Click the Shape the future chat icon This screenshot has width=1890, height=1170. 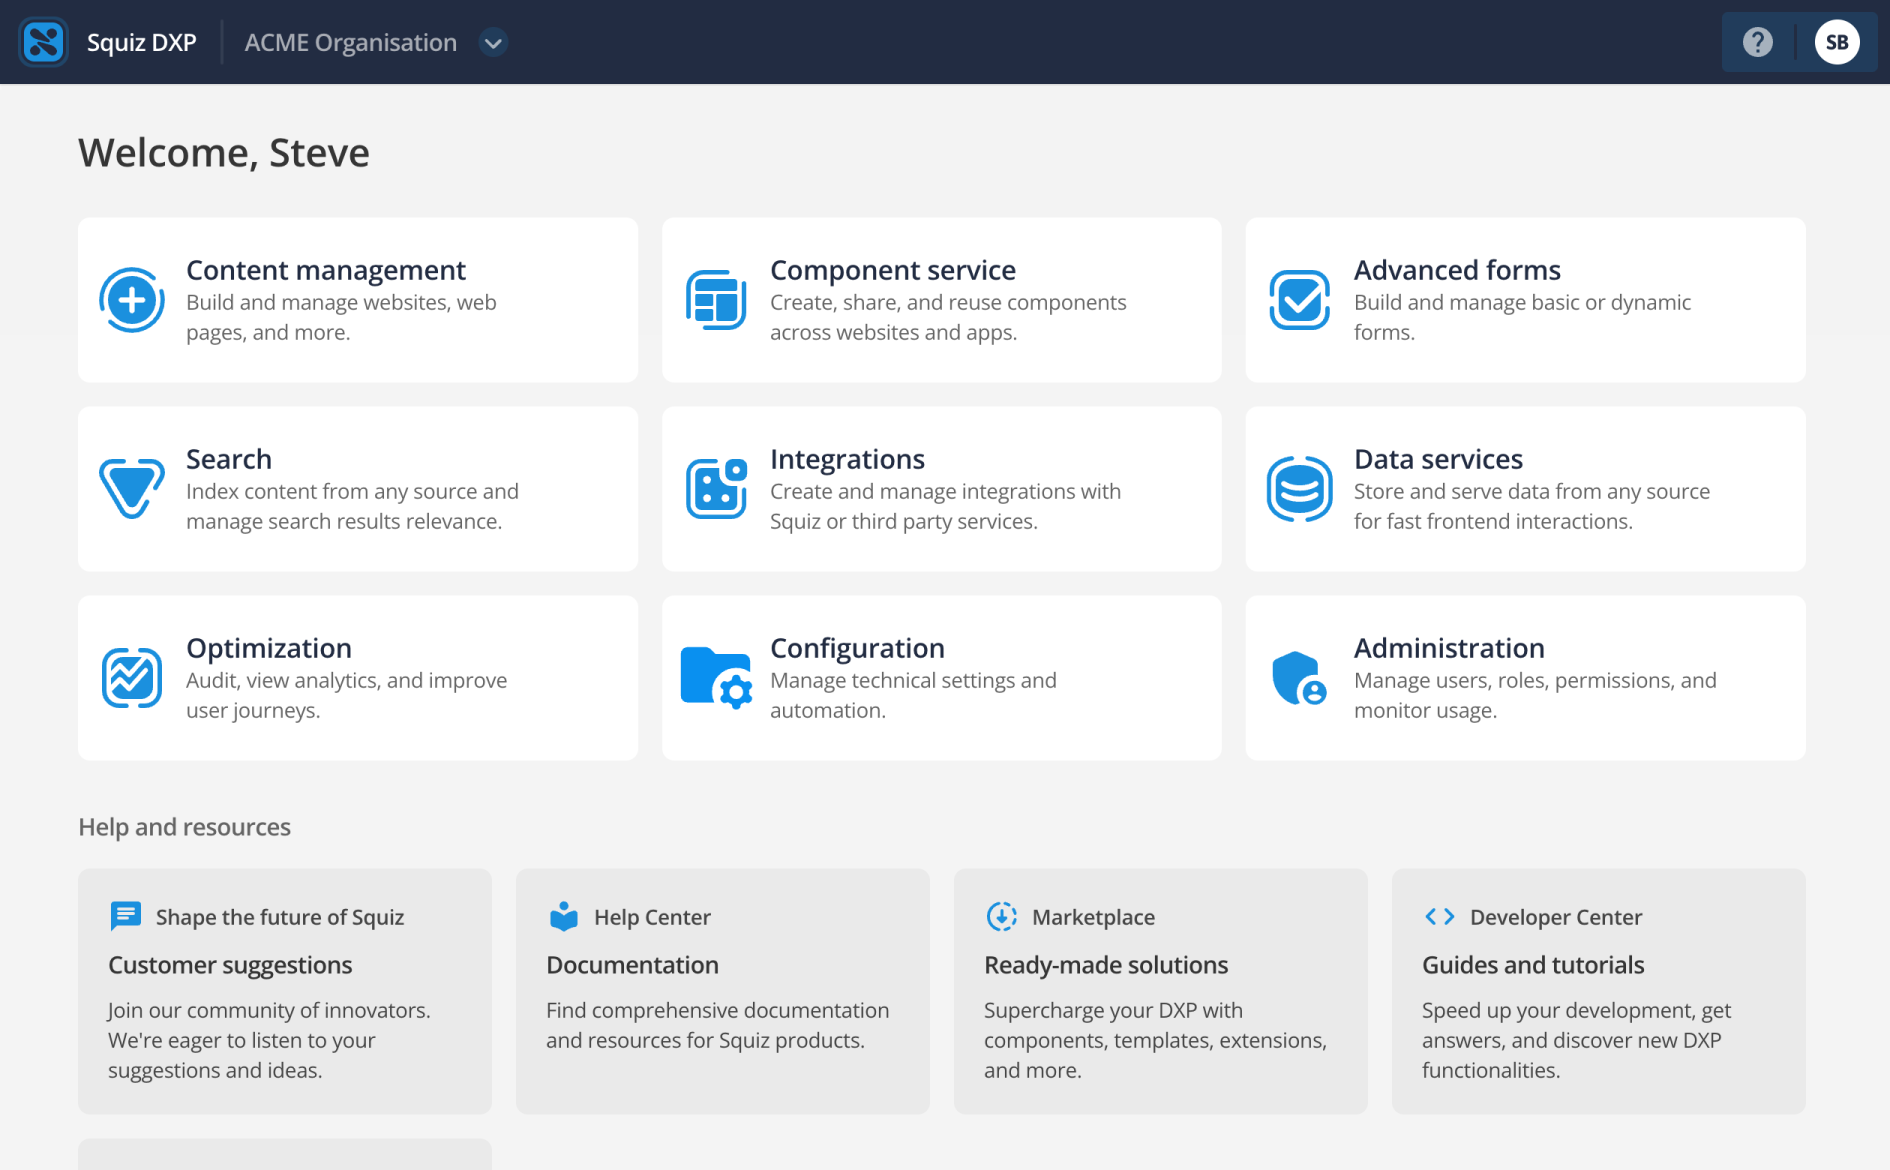[125, 916]
